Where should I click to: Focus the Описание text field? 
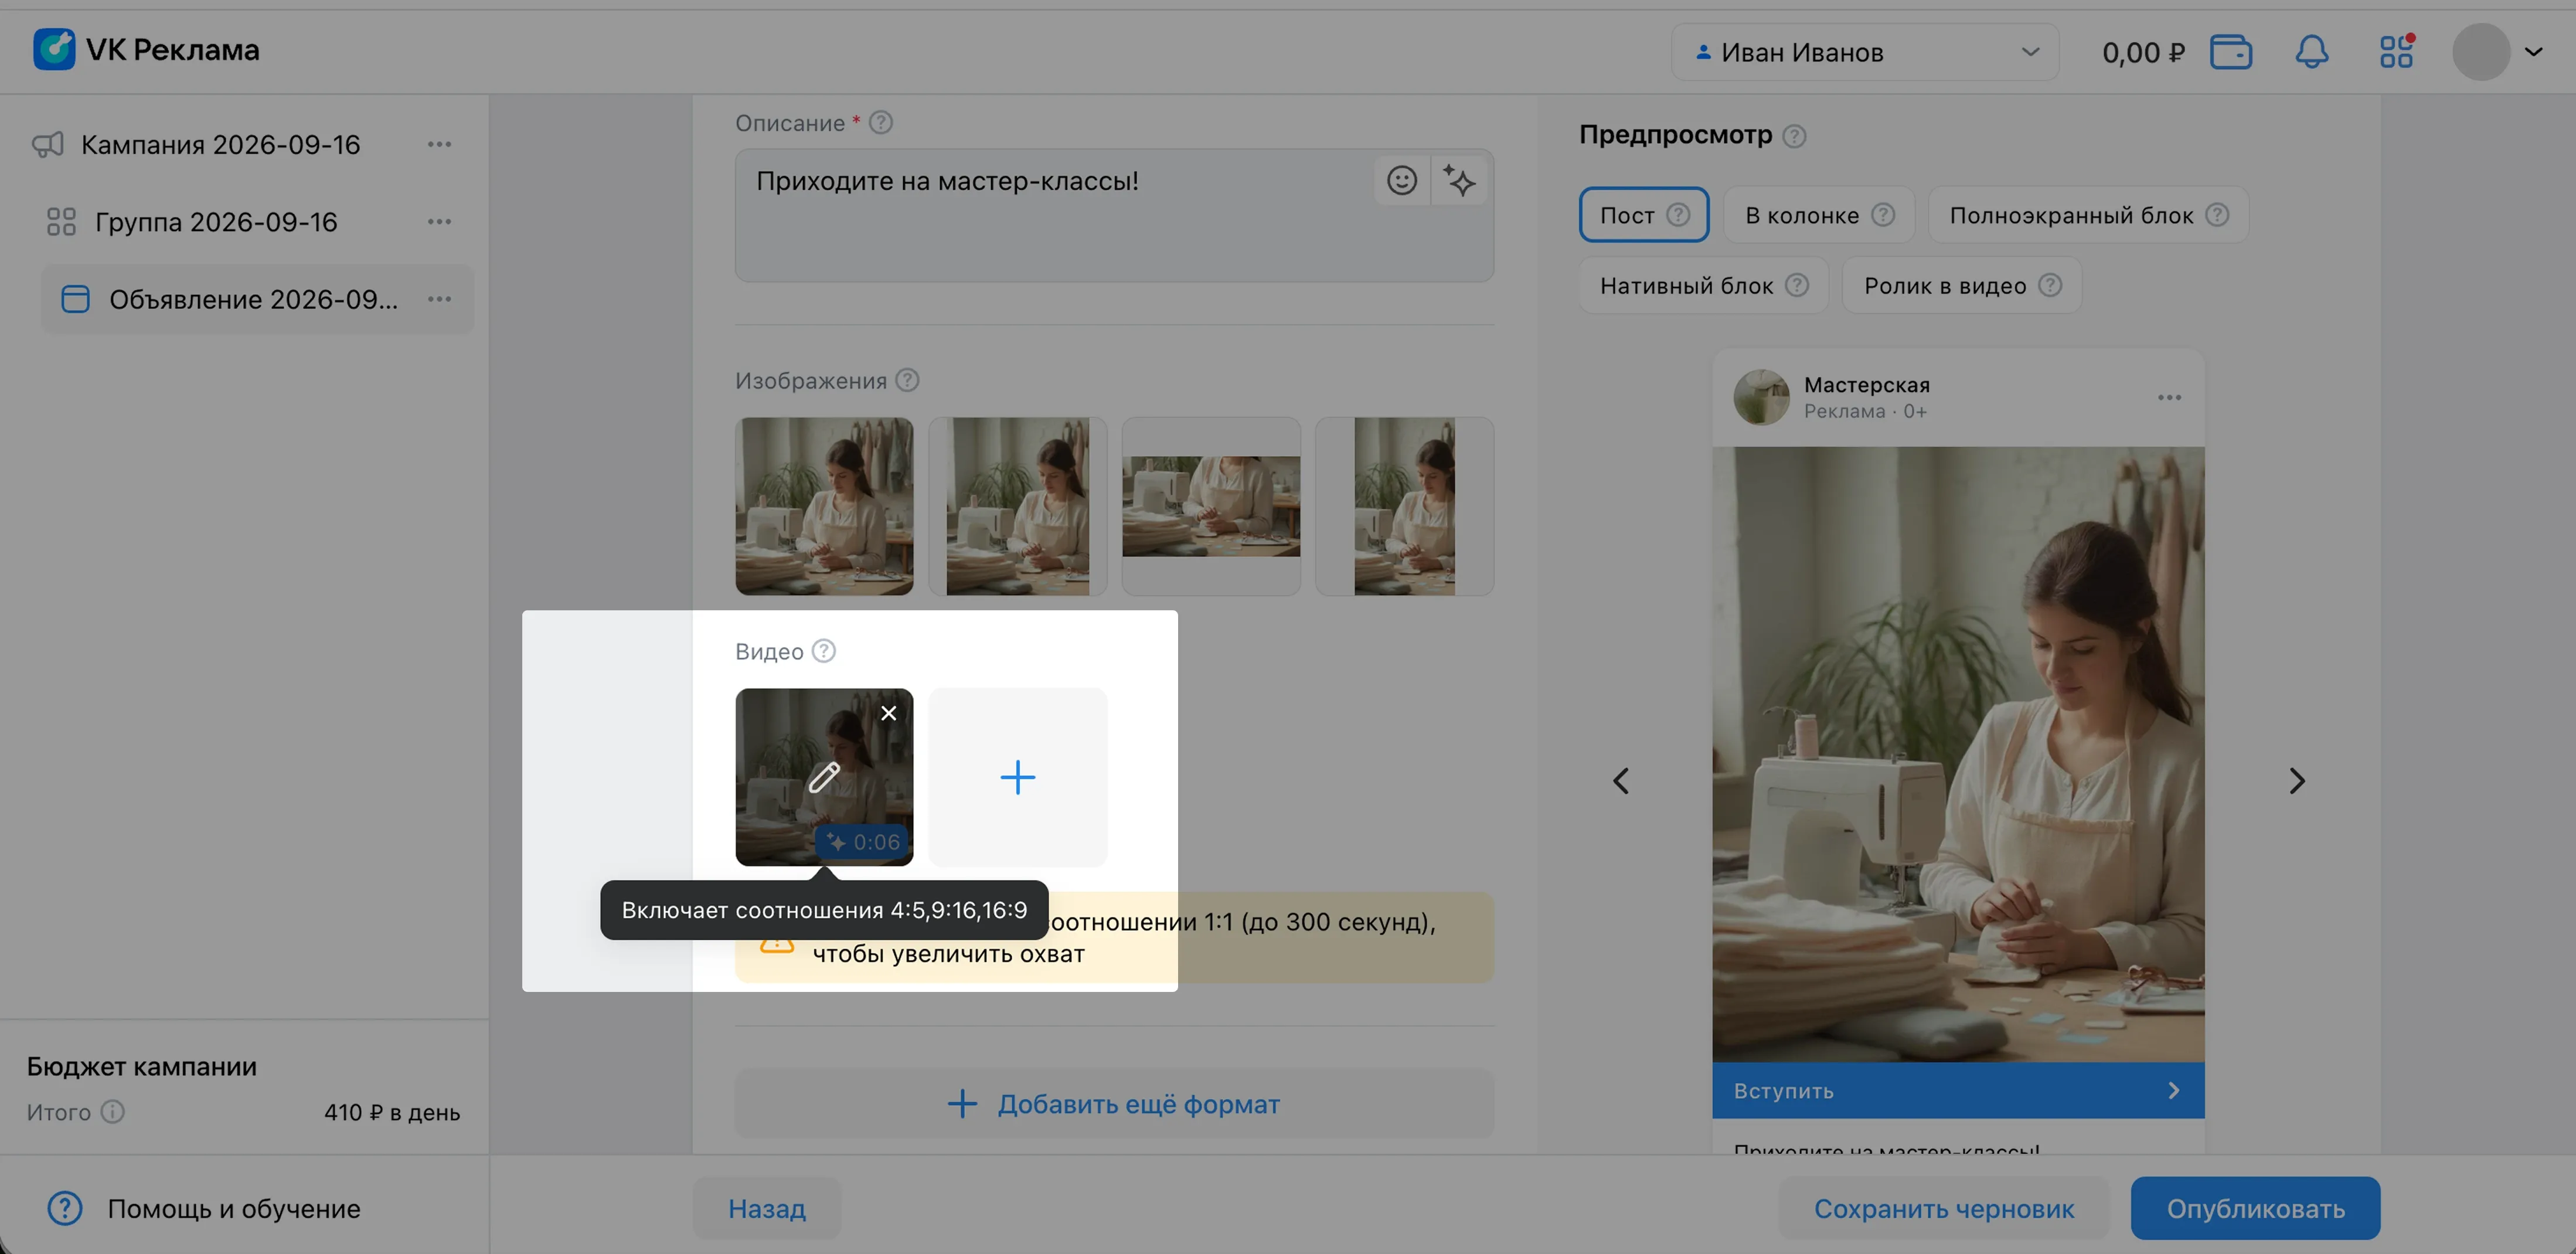click(1114, 216)
